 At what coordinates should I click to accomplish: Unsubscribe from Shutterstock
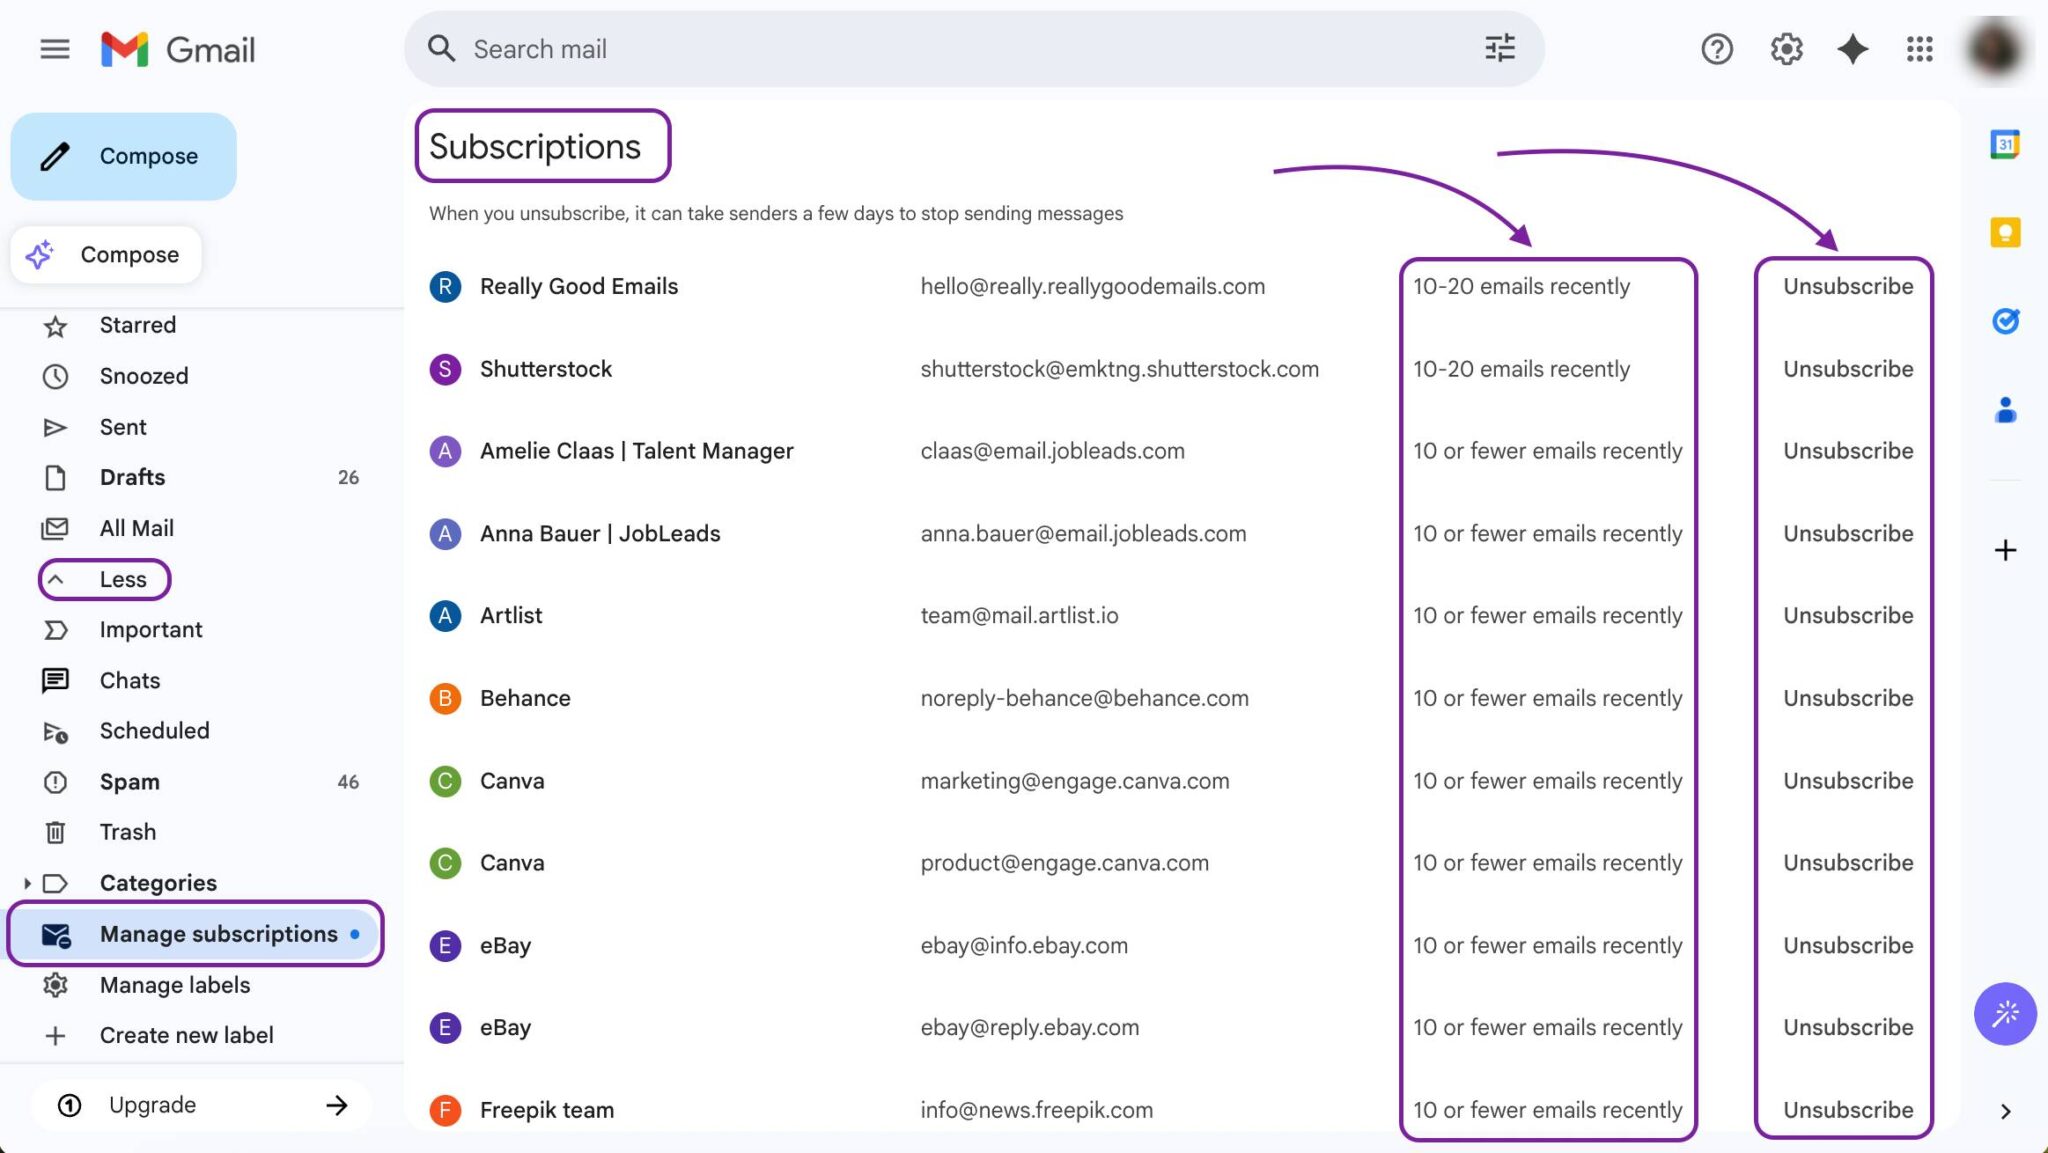(1846, 368)
